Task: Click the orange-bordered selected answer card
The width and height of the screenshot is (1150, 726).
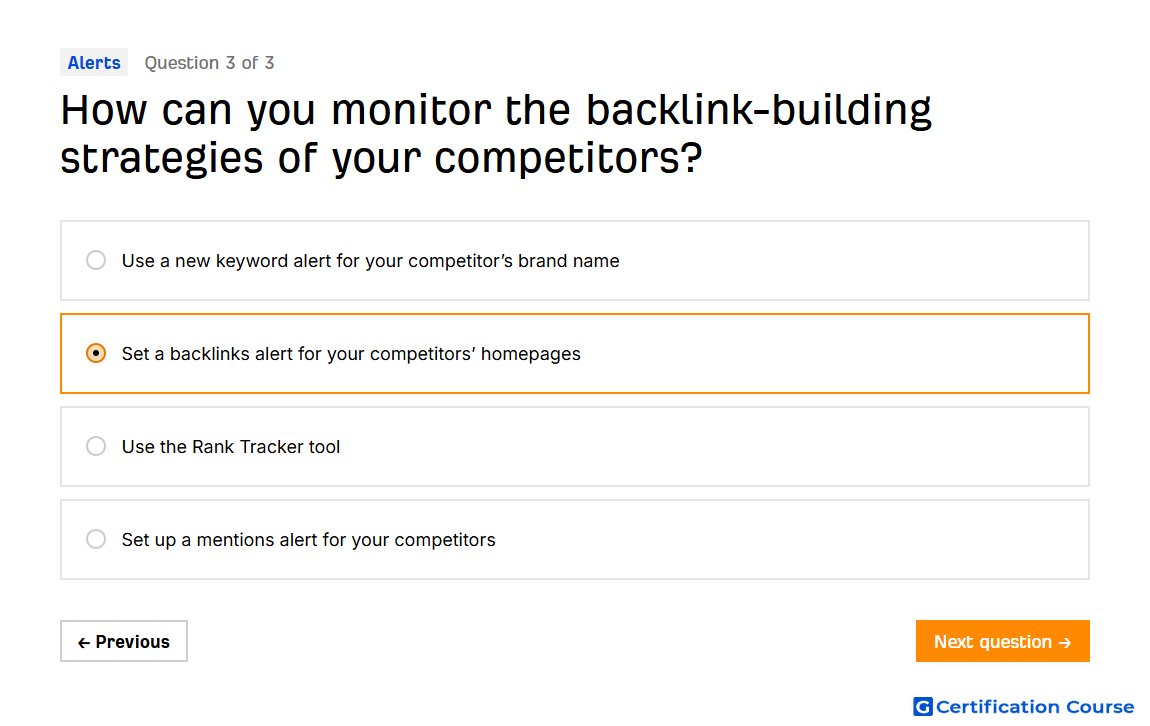Action: (575, 353)
